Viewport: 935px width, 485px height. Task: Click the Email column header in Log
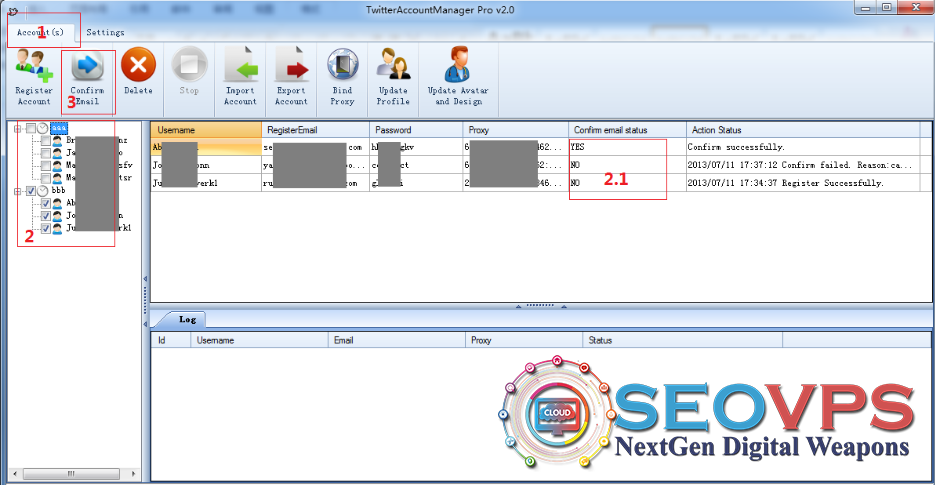click(396, 341)
